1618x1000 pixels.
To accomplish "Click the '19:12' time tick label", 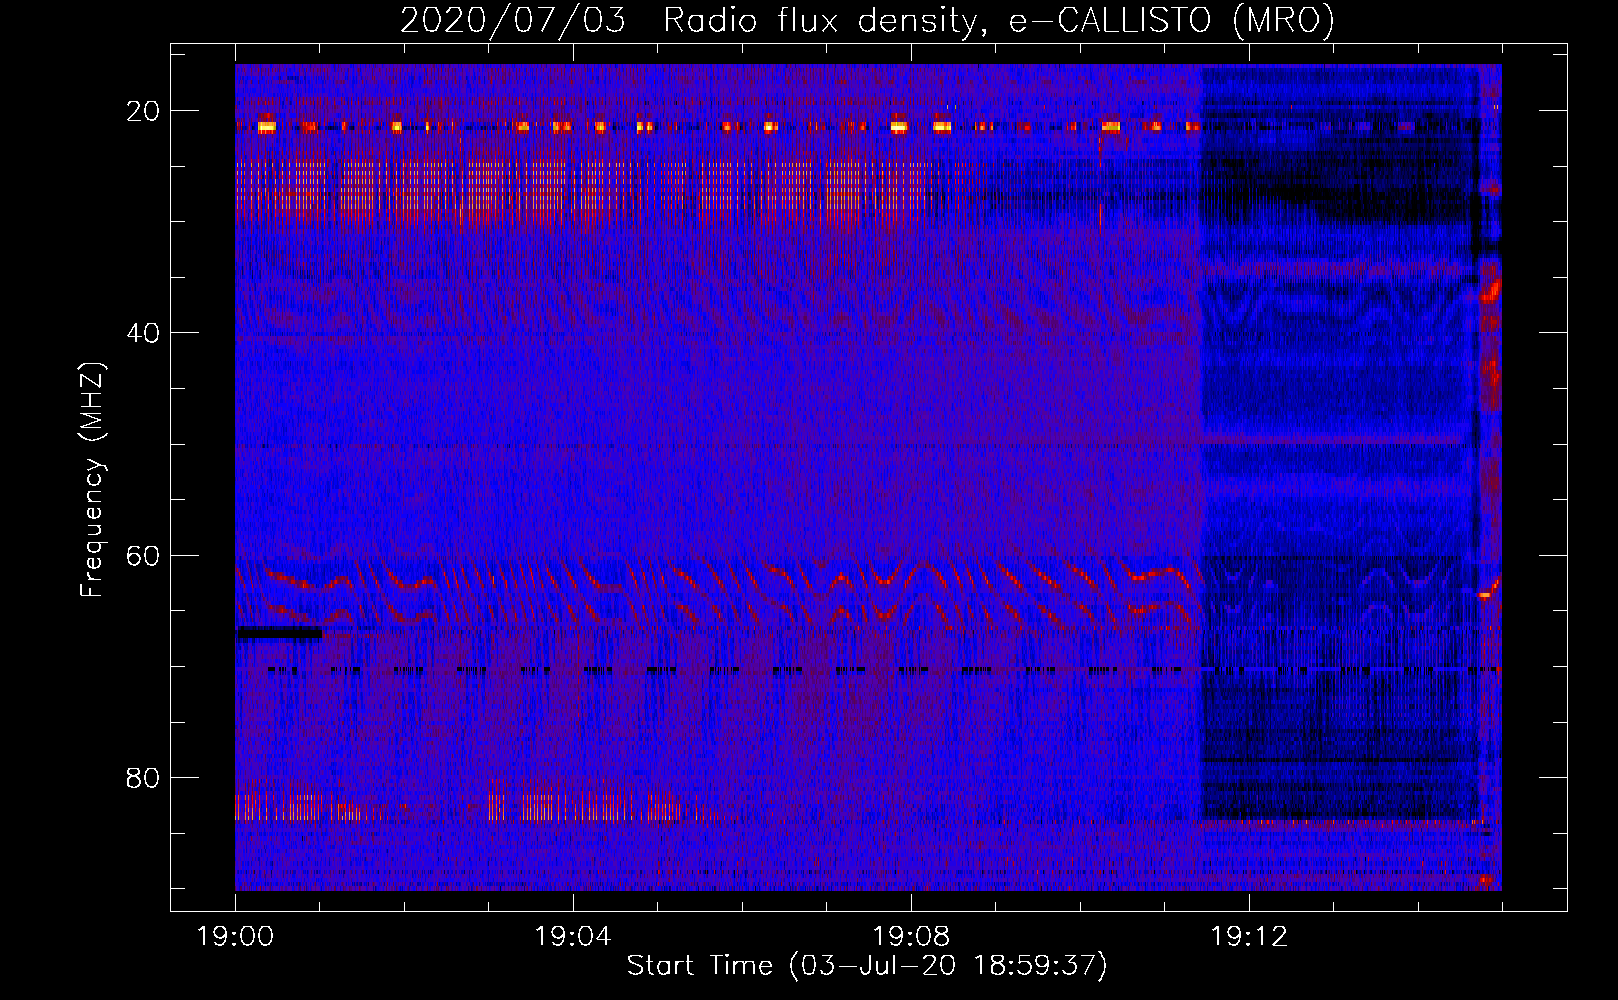I will (x=1249, y=937).
